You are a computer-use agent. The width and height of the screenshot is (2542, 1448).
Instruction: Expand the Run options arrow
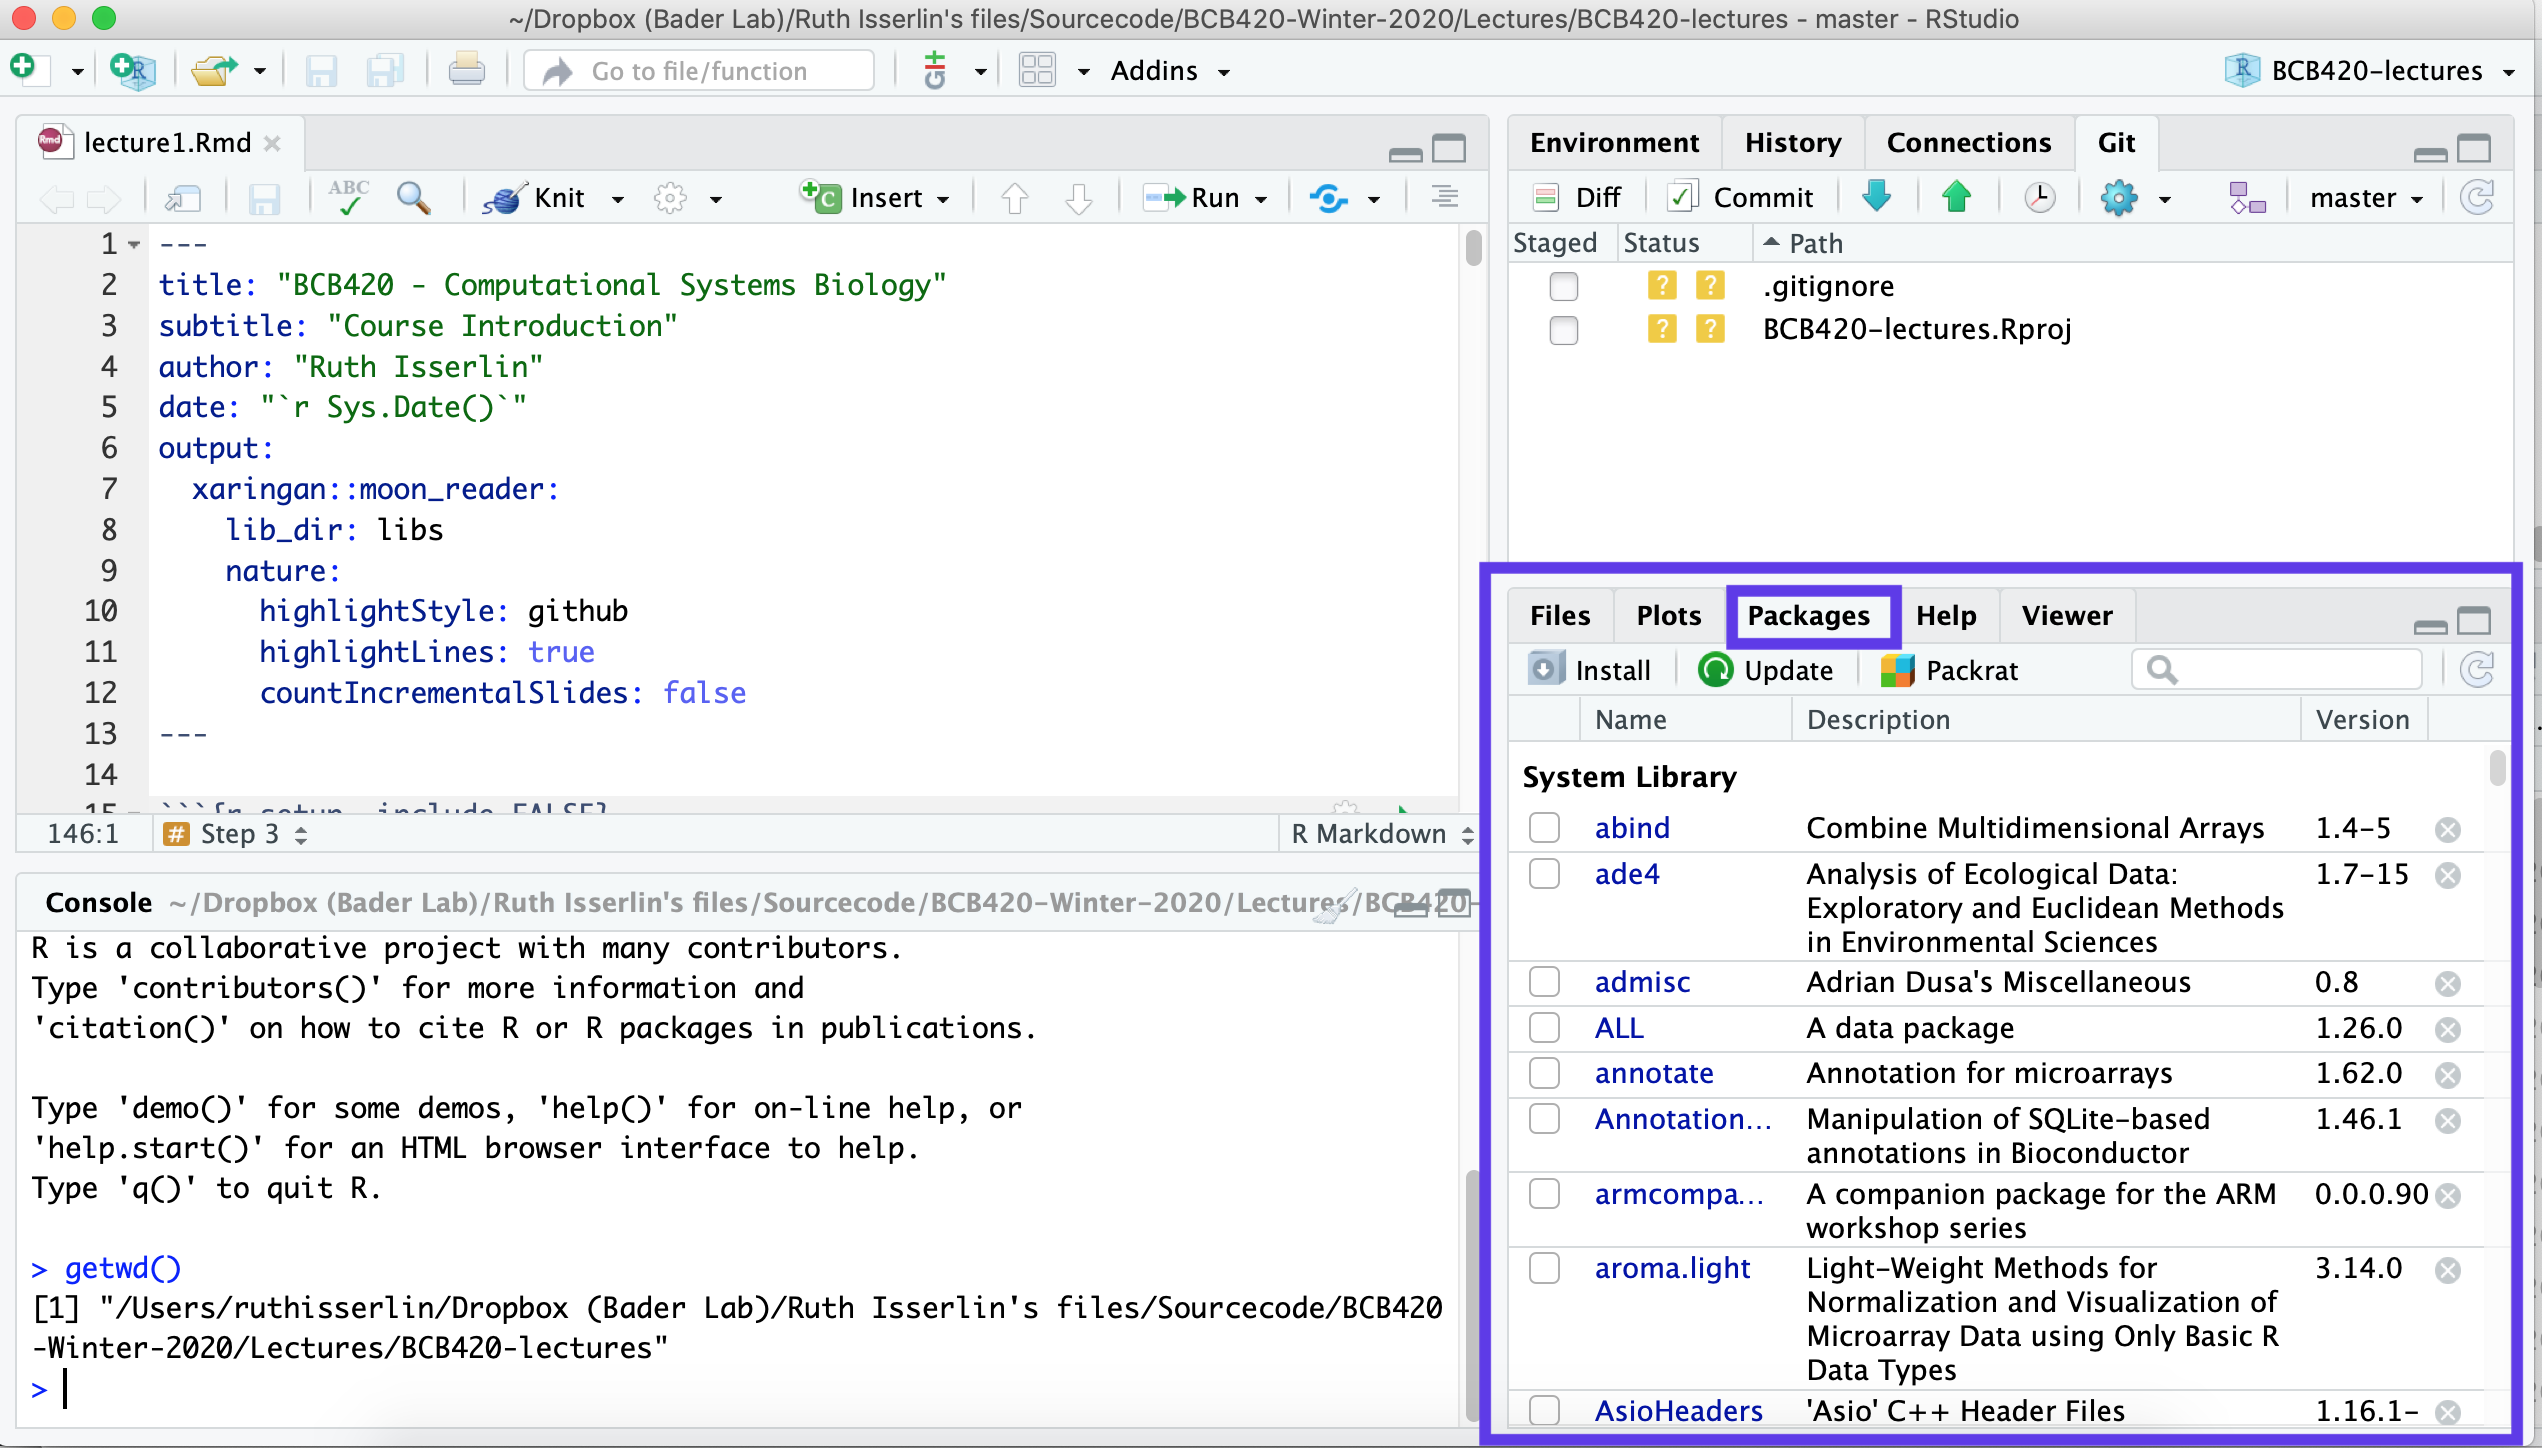1261,200
